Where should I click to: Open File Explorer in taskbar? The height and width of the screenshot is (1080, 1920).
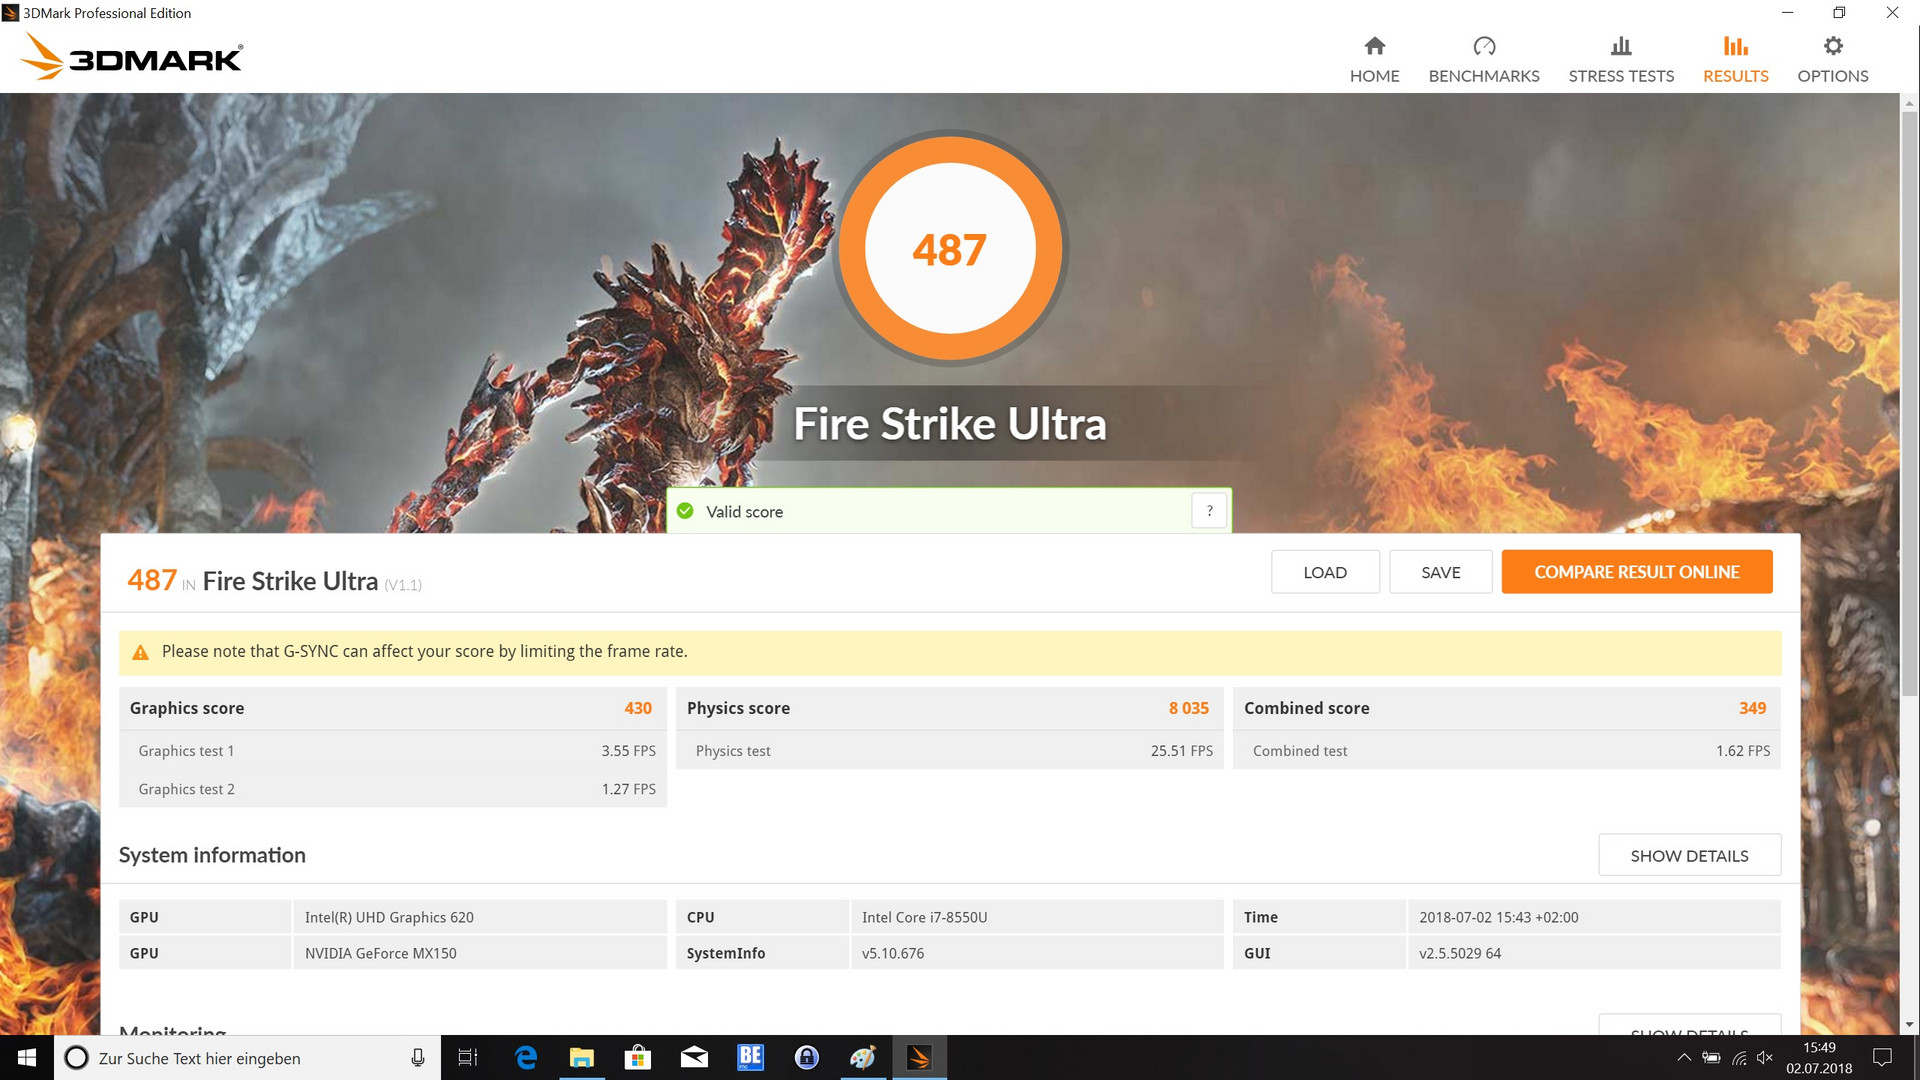point(581,1058)
